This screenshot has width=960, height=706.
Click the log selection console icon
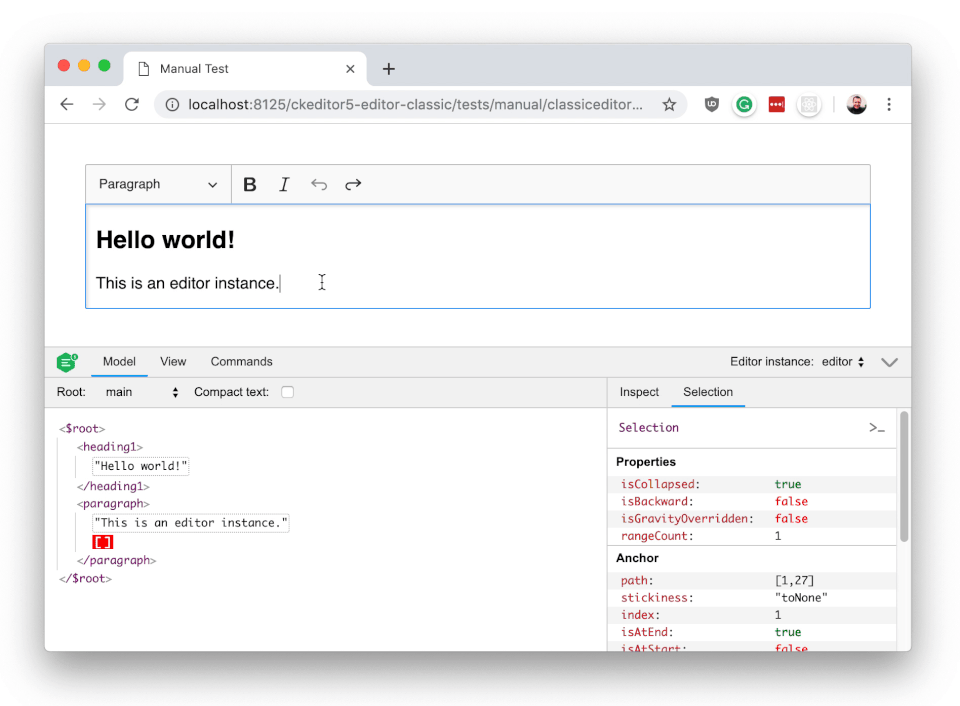876,428
